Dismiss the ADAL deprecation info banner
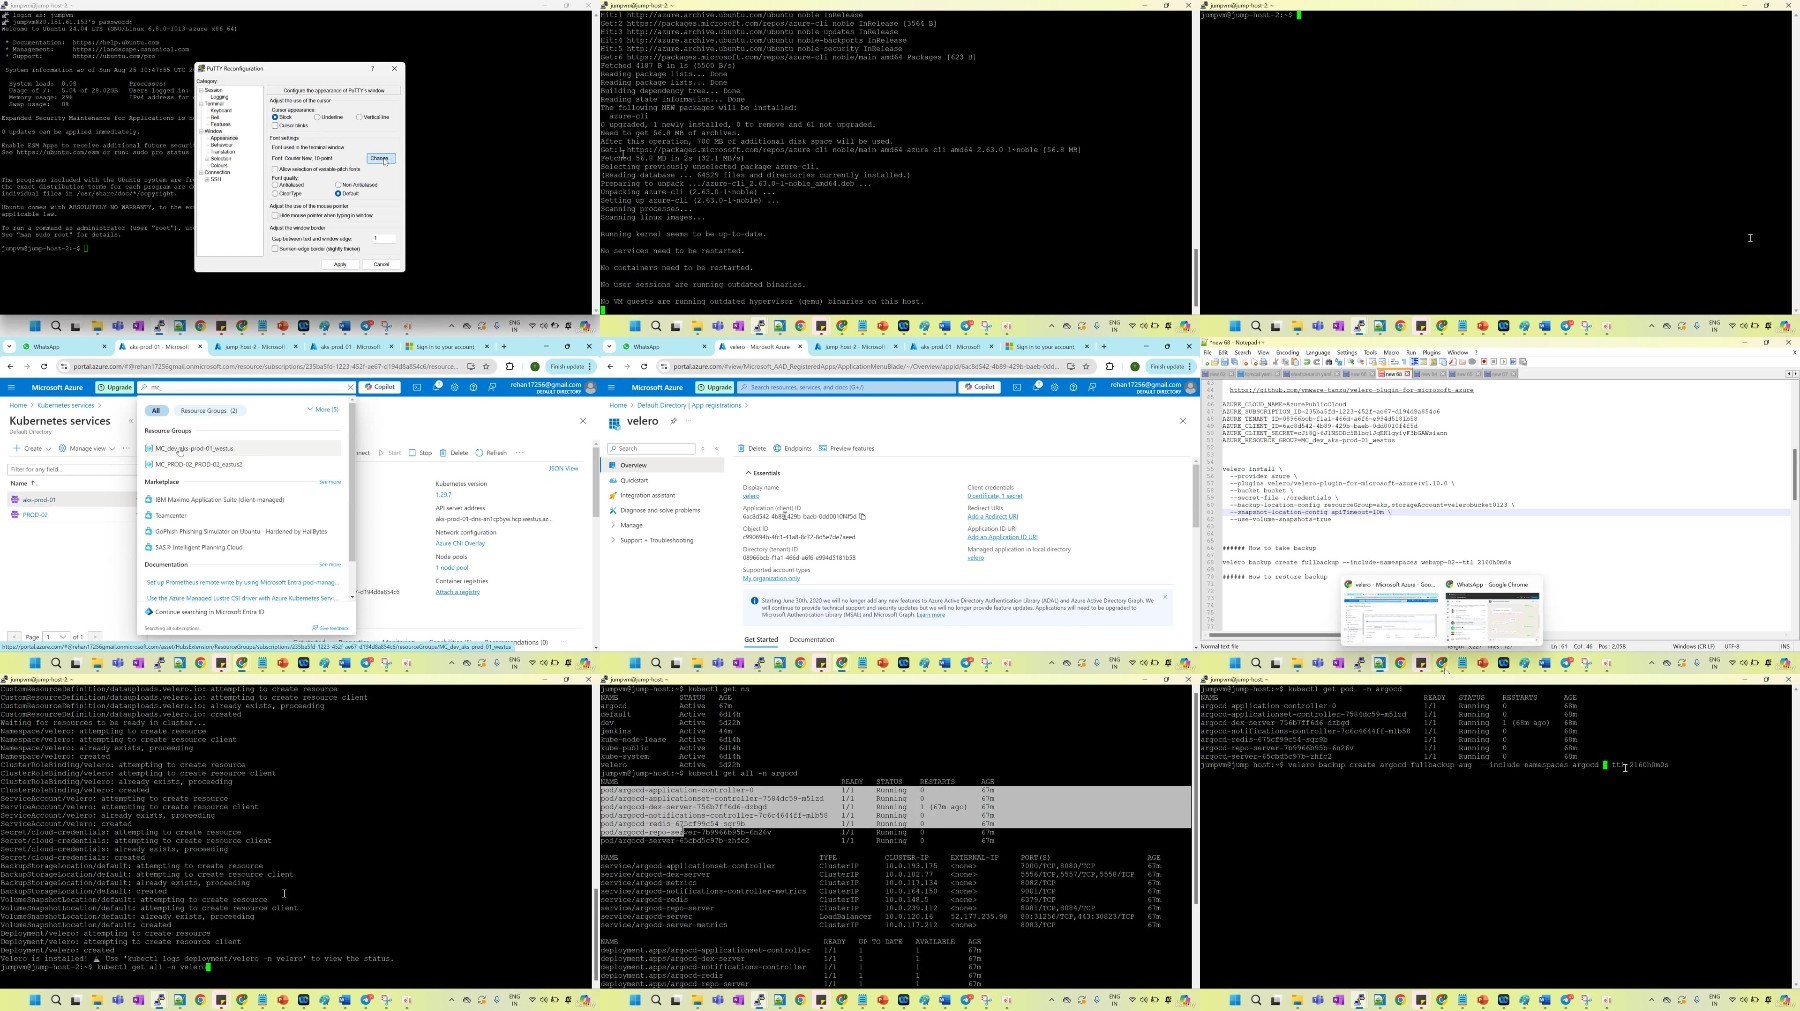 pos(1164,597)
